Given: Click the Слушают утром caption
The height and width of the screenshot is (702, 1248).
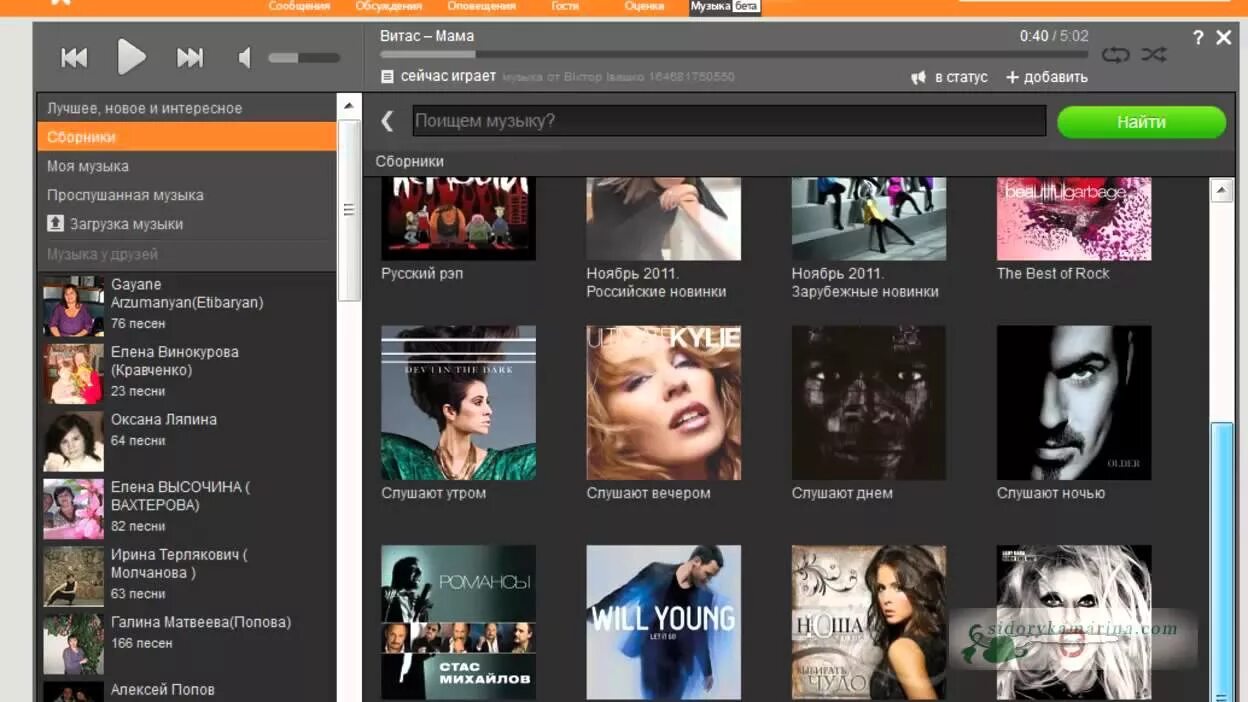Looking at the screenshot, I should [433, 493].
